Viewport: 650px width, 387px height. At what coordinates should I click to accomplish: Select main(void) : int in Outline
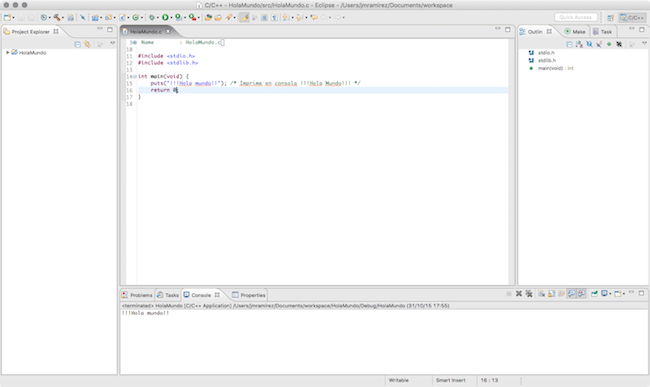(555, 68)
